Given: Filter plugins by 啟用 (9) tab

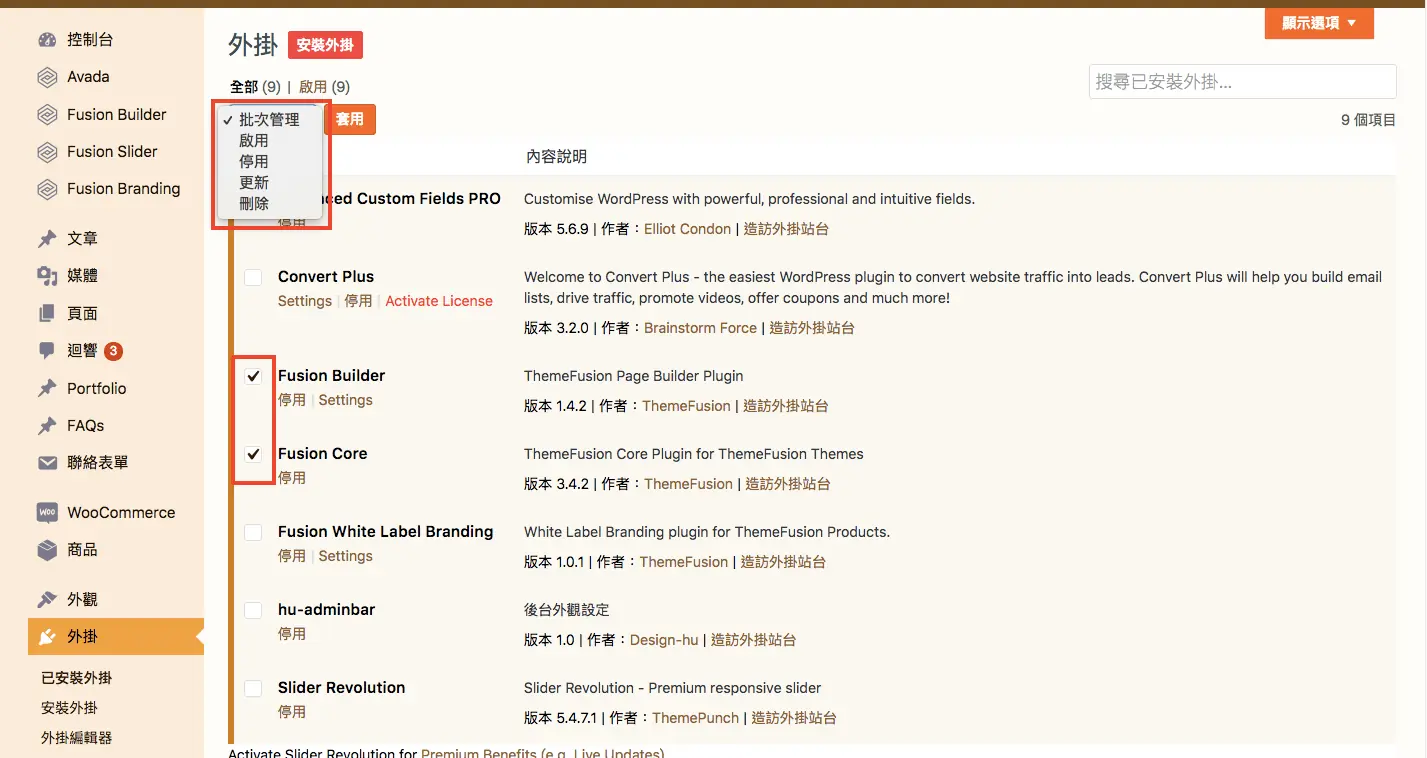Looking at the screenshot, I should (x=324, y=87).
